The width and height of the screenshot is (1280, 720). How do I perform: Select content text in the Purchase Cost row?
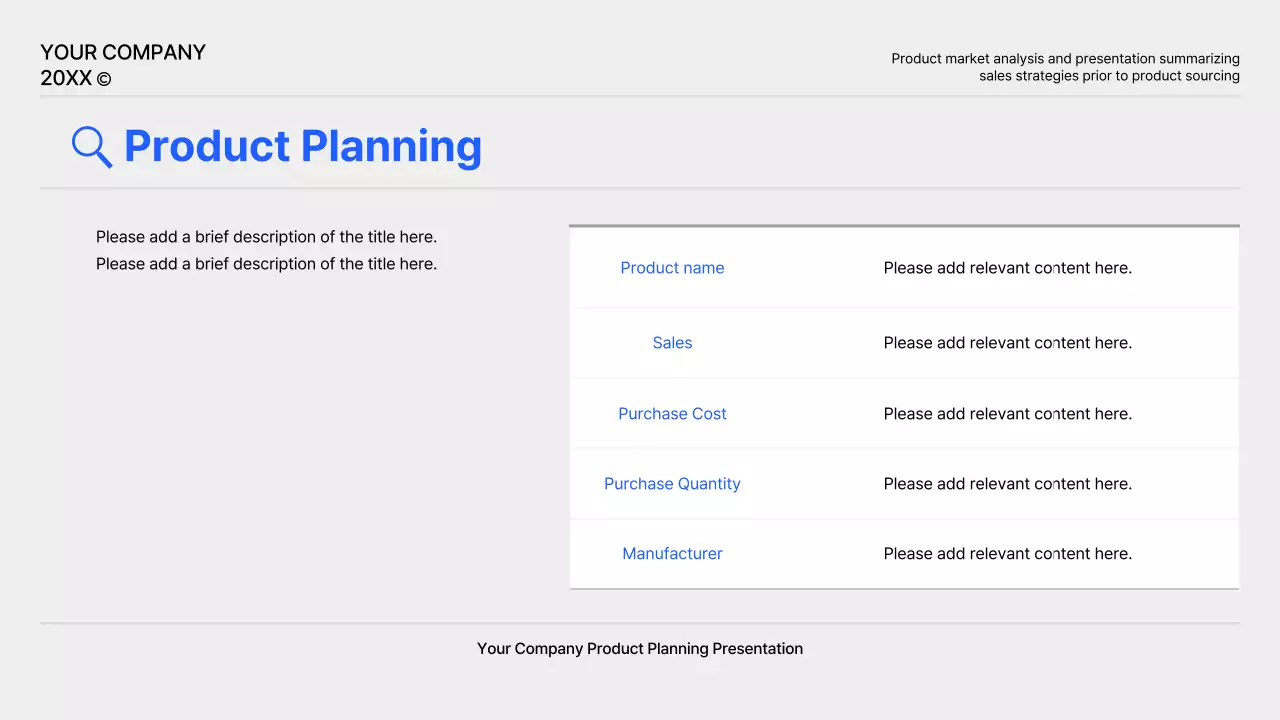pos(1007,413)
